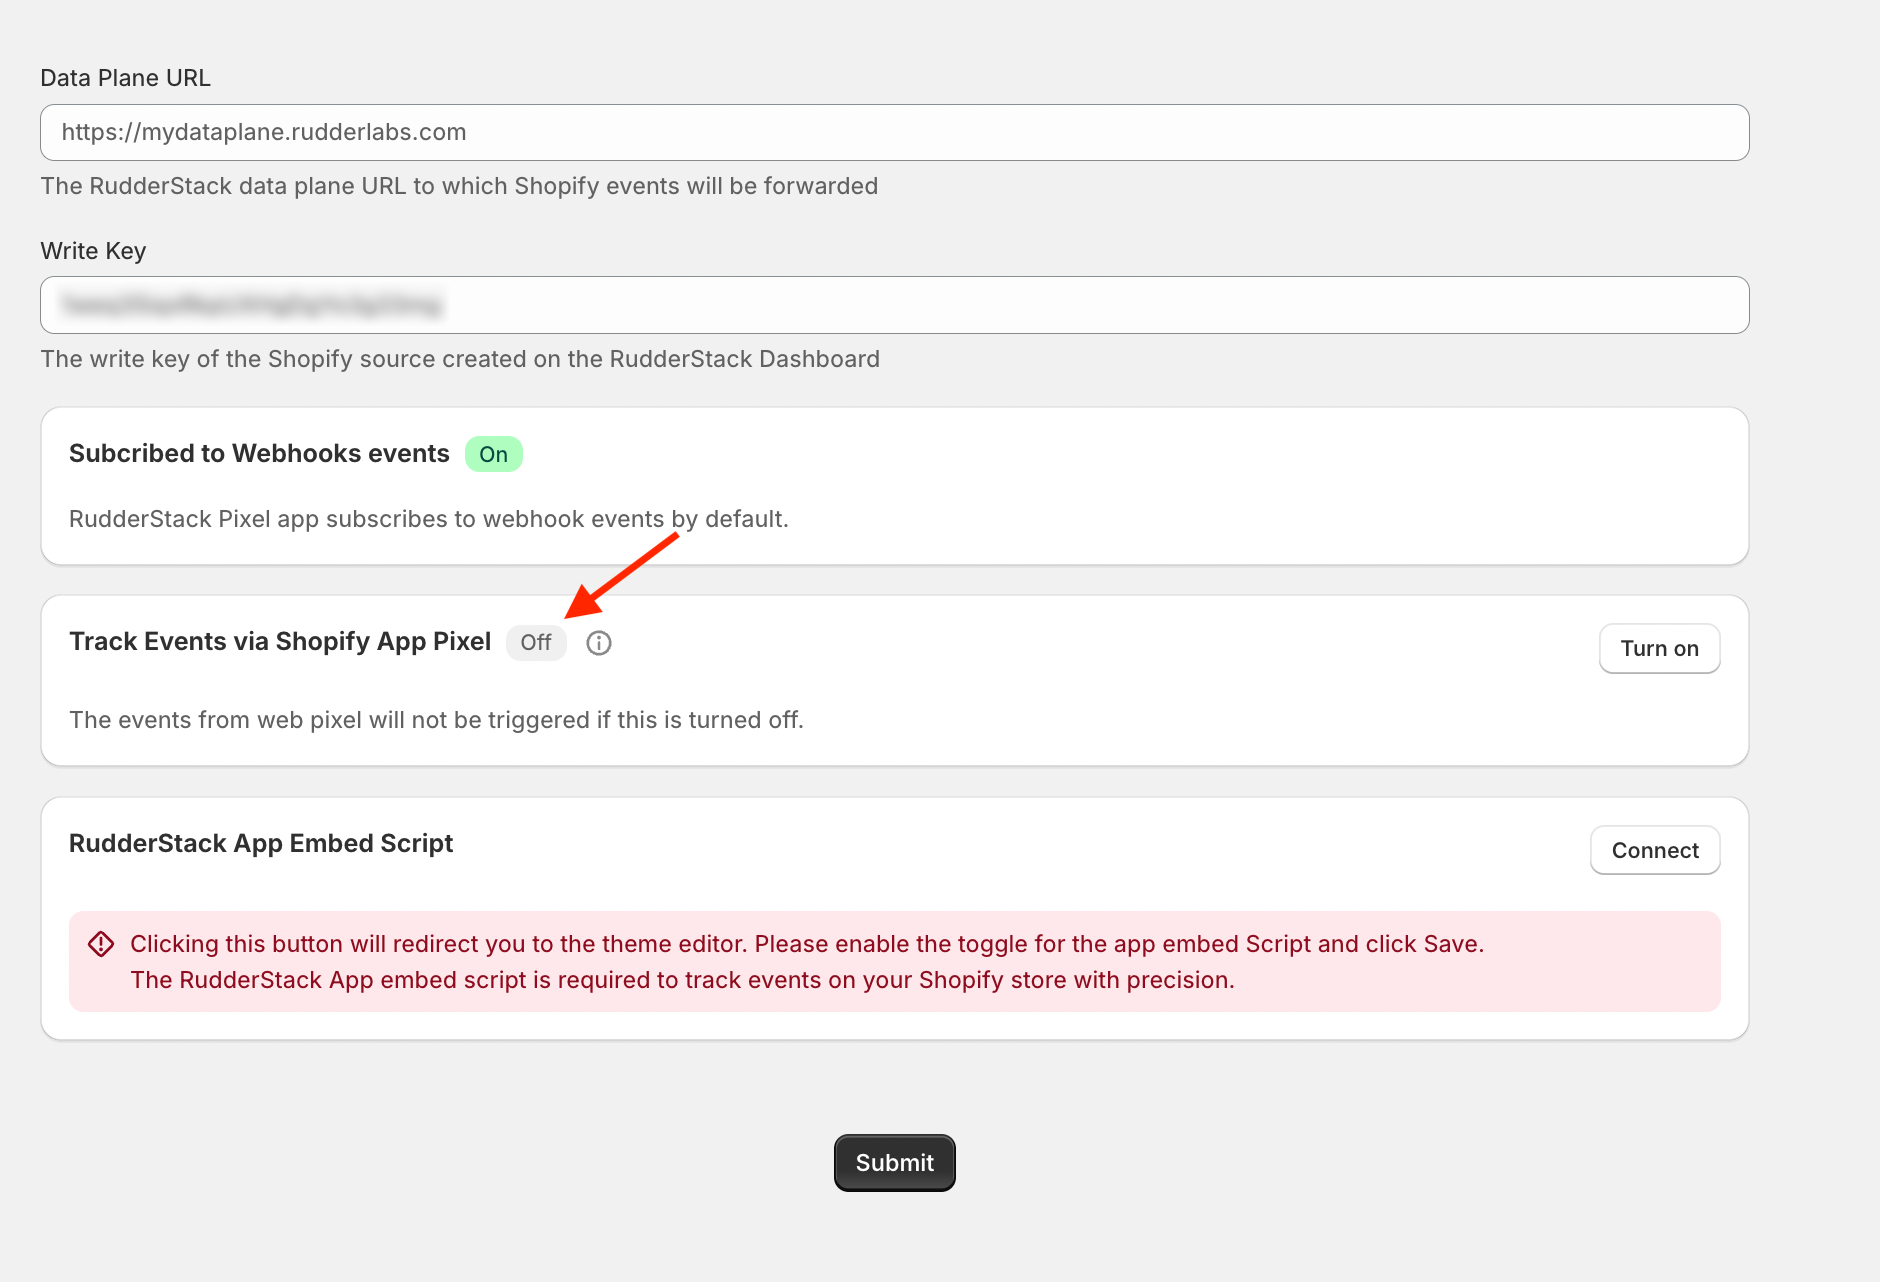Click the 'Subcribed to Webhooks events' heading
The image size is (1880, 1282).
click(x=259, y=454)
